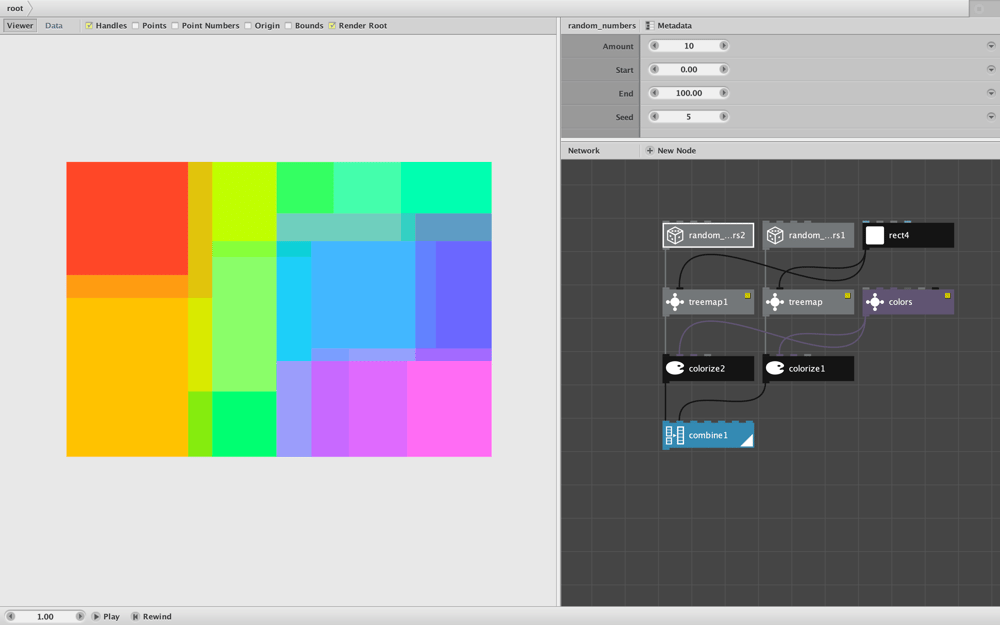The height and width of the screenshot is (625, 1000).
Task: Decrease the Start value with left arrow
Action: coord(654,70)
